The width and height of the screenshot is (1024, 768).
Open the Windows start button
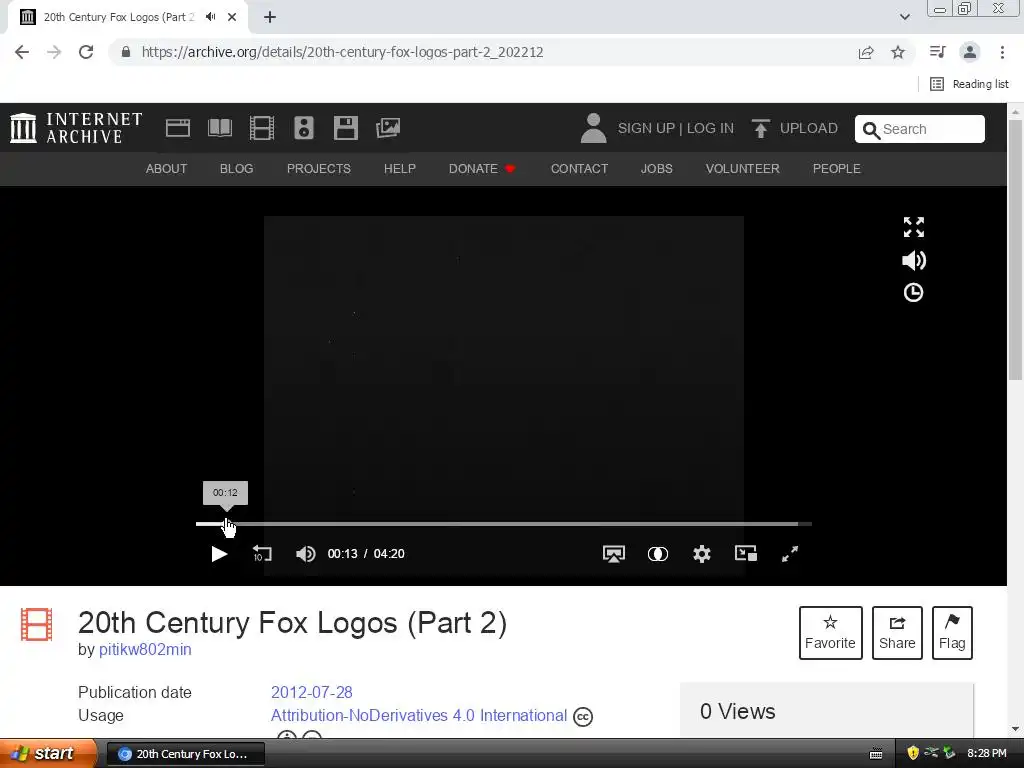(47, 753)
